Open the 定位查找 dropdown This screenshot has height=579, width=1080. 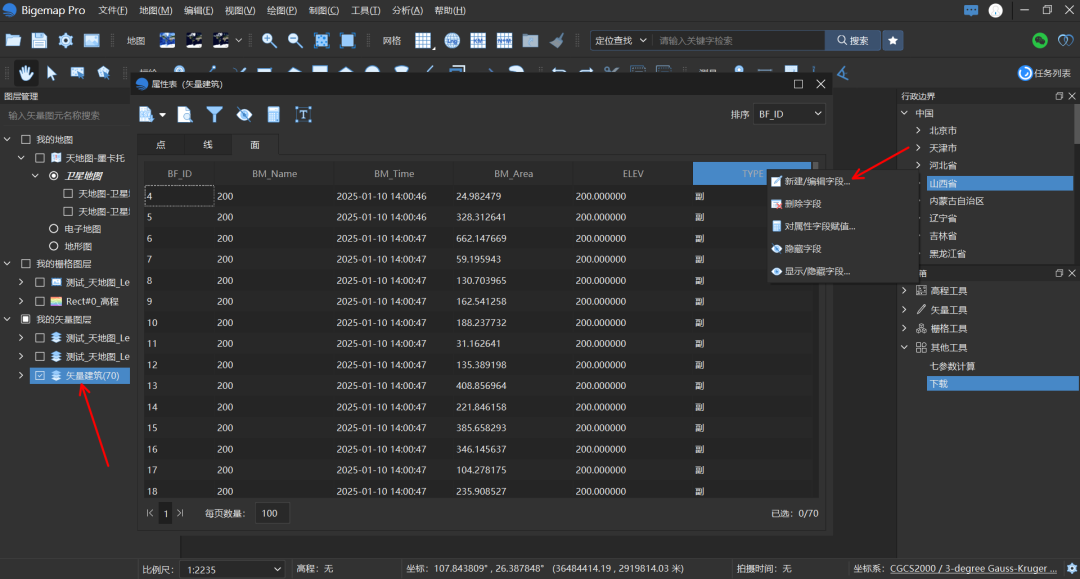(620, 41)
